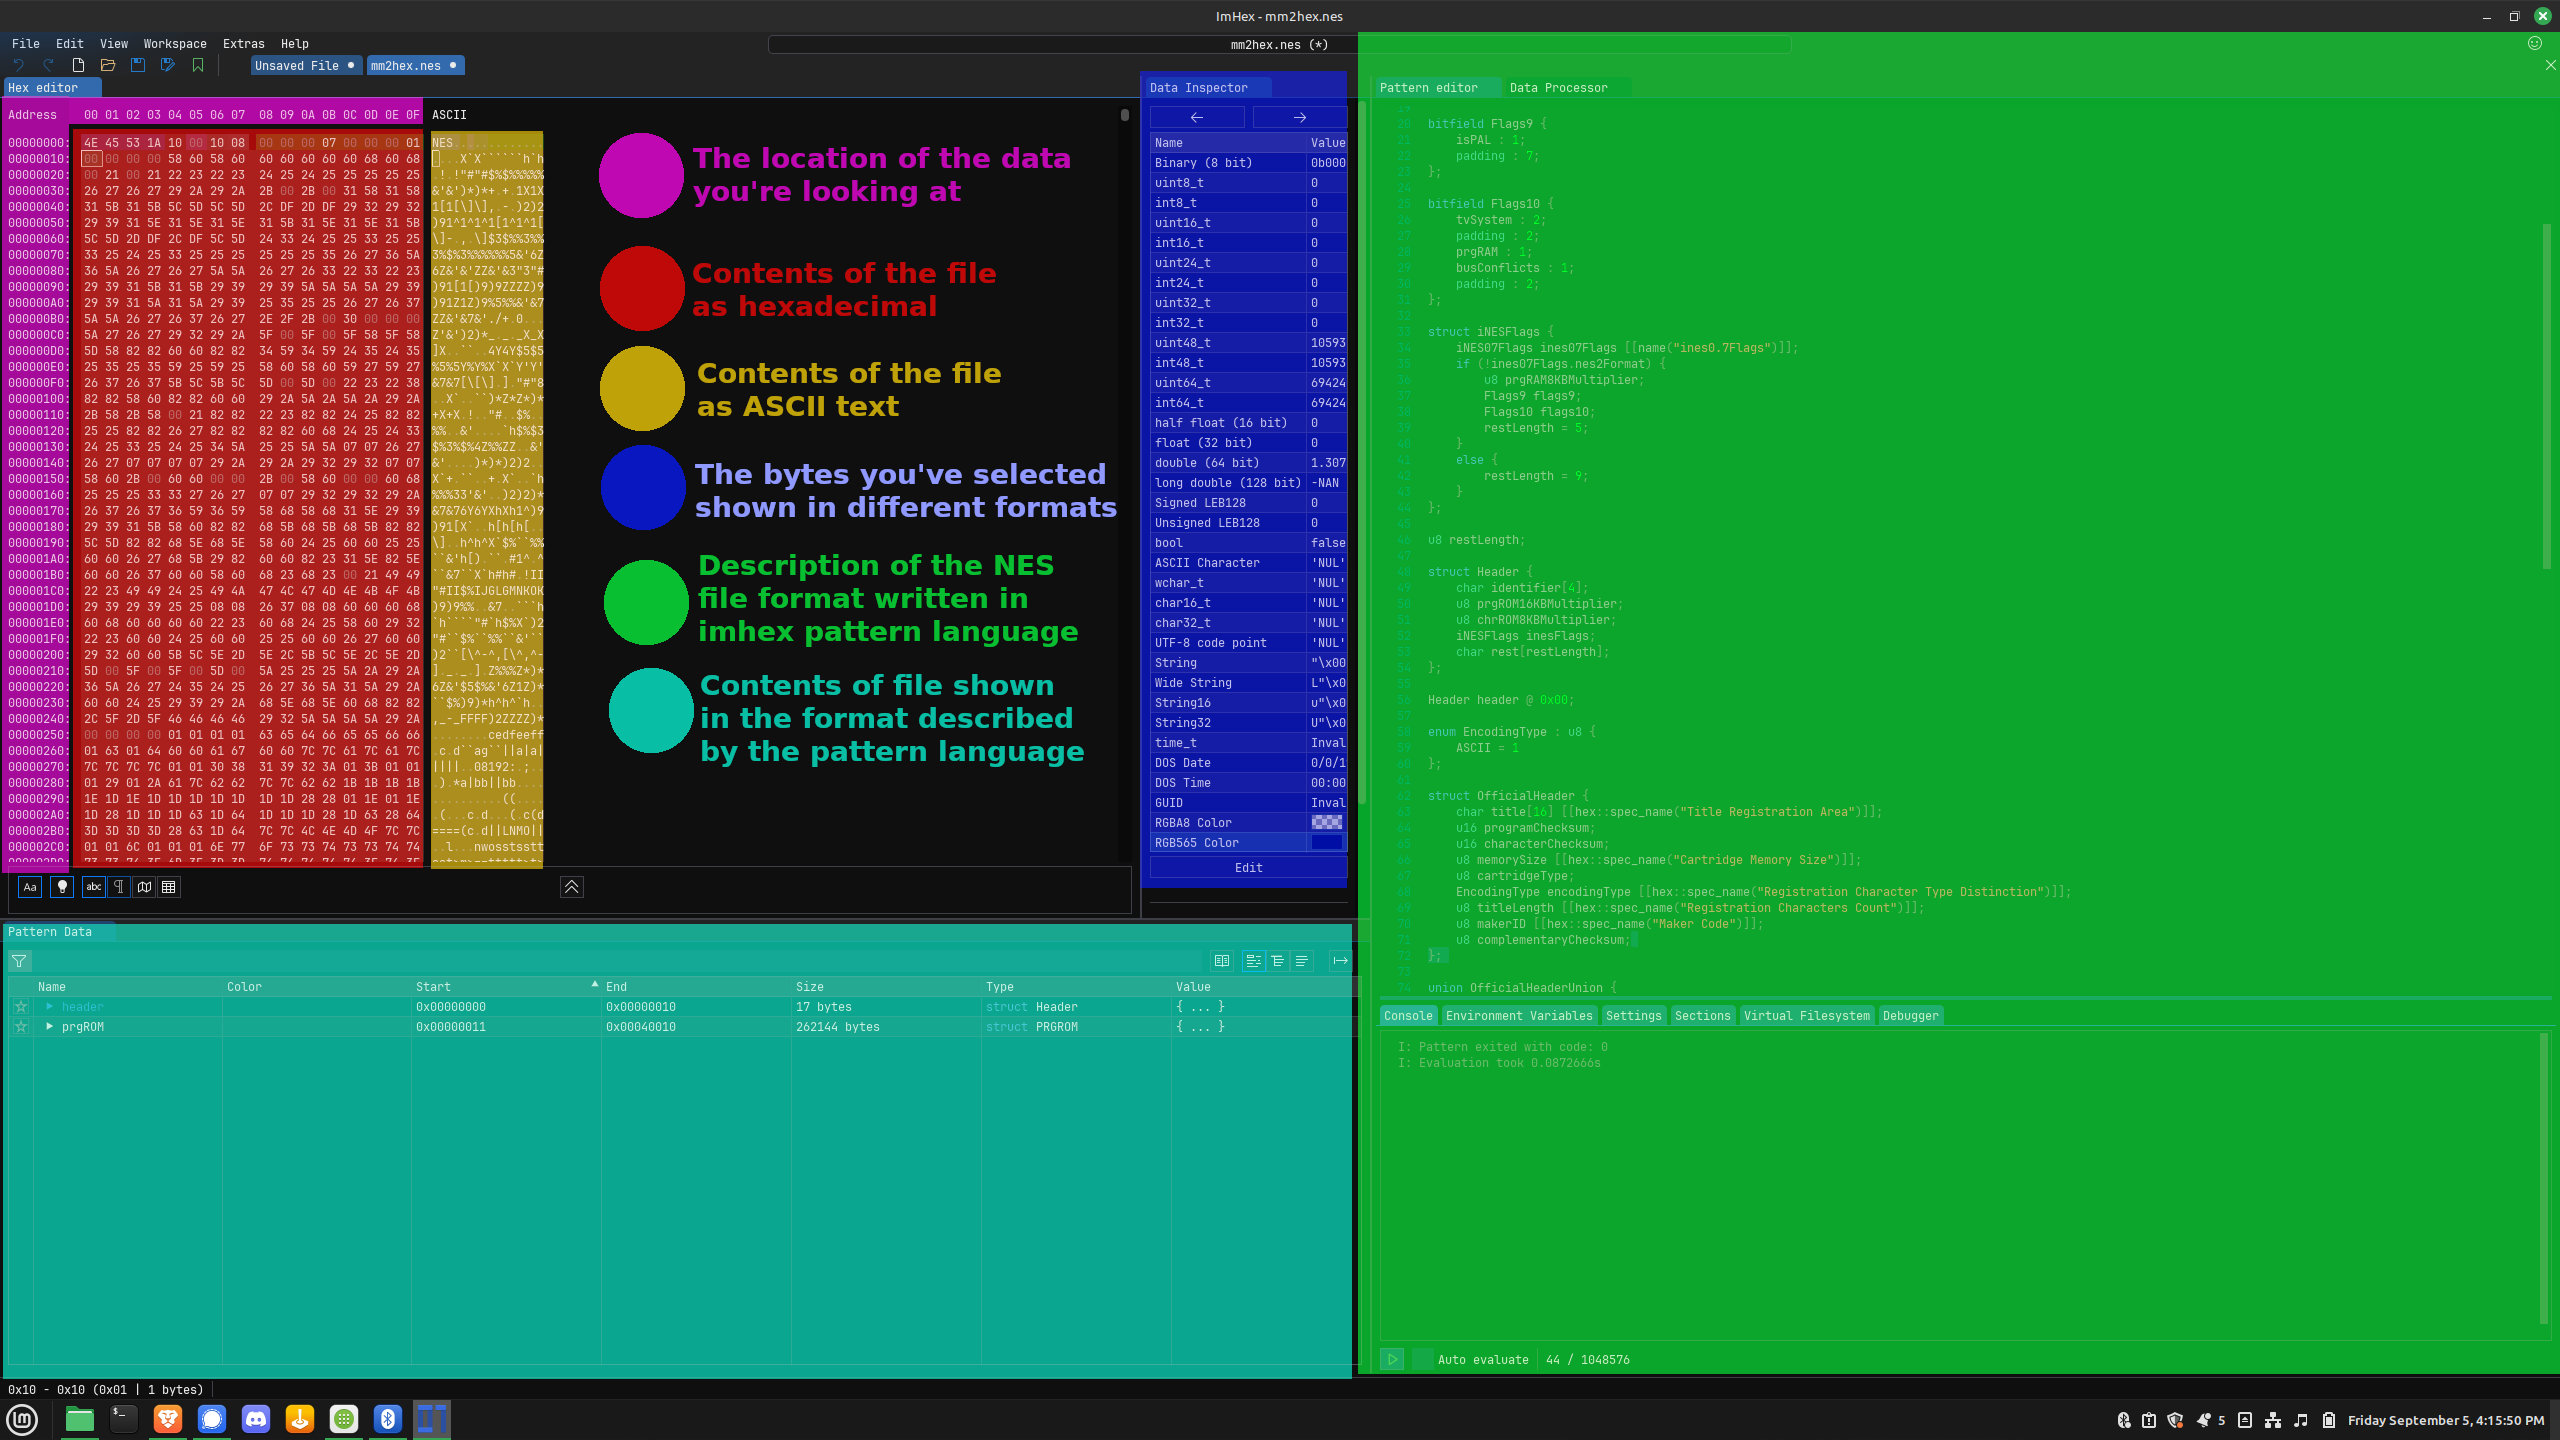
Task: Click the RGBA8 Color swatch value
Action: (1327, 822)
